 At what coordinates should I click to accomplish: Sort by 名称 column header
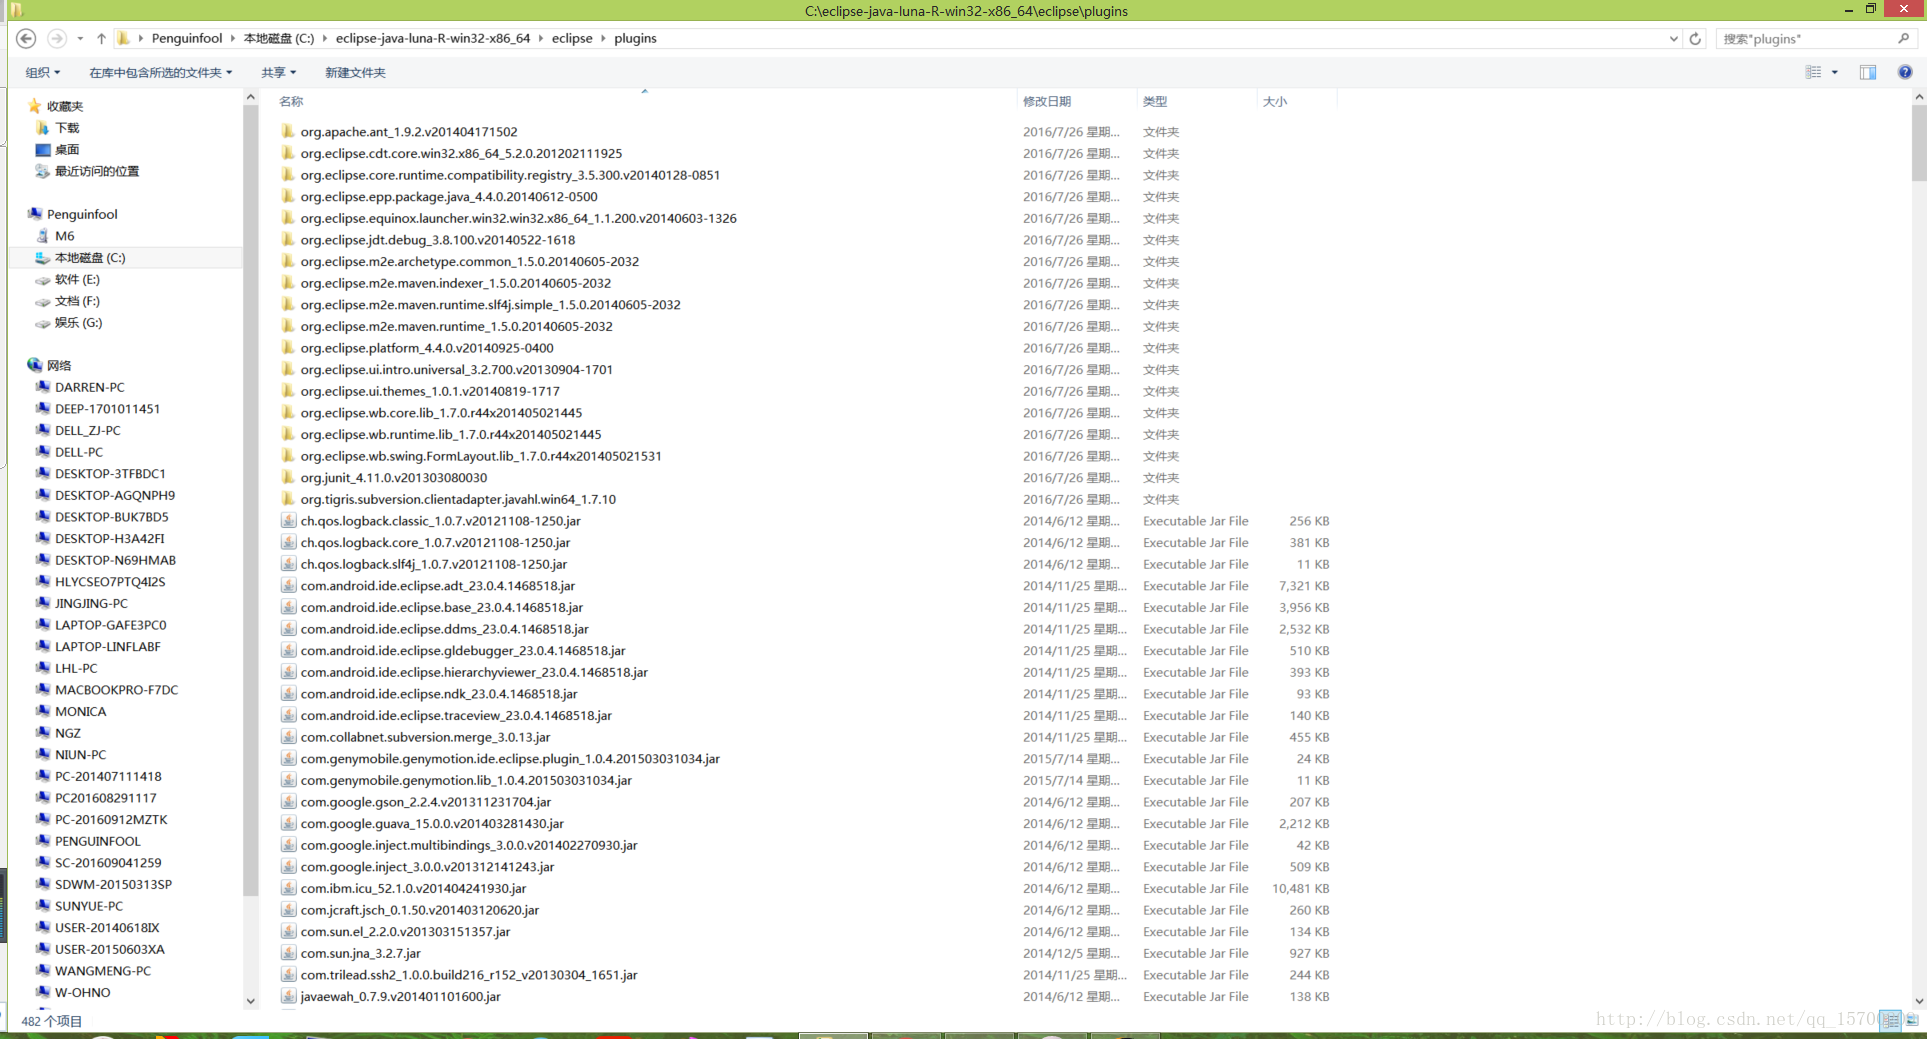pyautogui.click(x=291, y=101)
